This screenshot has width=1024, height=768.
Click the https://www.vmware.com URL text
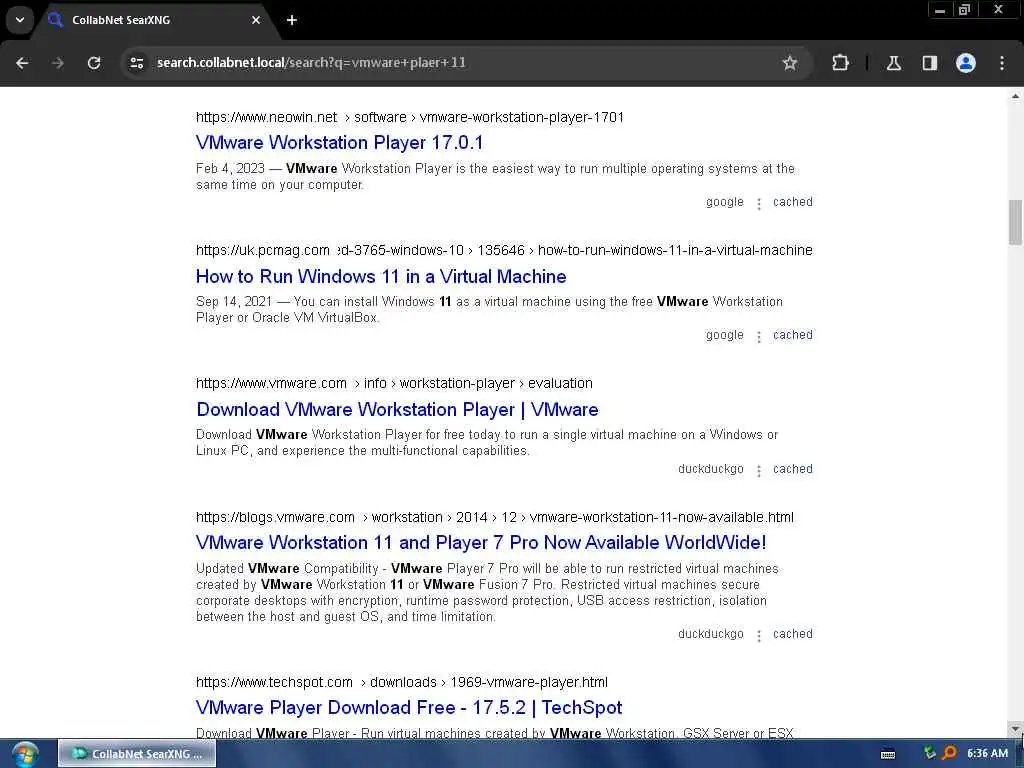(x=271, y=383)
